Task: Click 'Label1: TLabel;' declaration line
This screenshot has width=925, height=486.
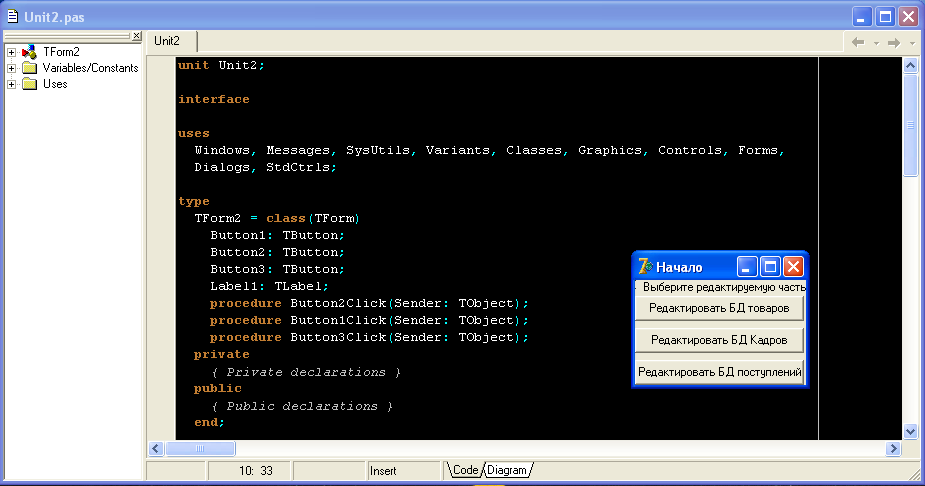Action: tap(269, 287)
